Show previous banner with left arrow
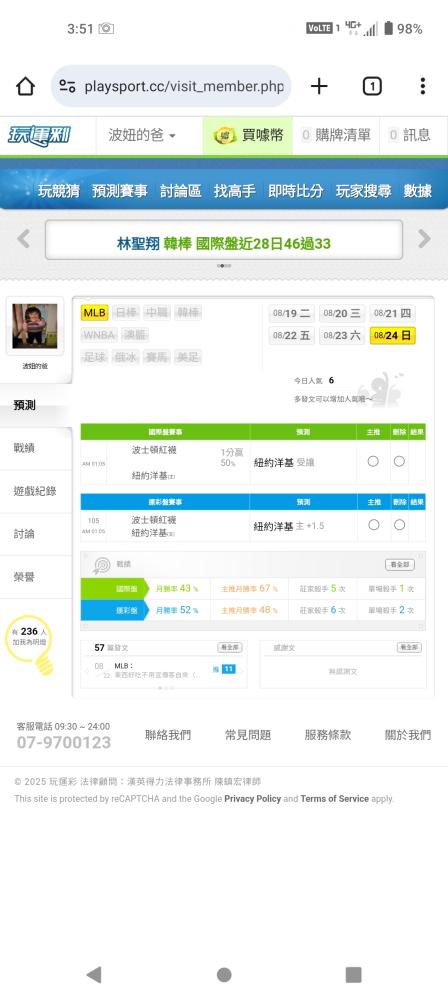Screen dimensions: 448x1000 (24, 239)
